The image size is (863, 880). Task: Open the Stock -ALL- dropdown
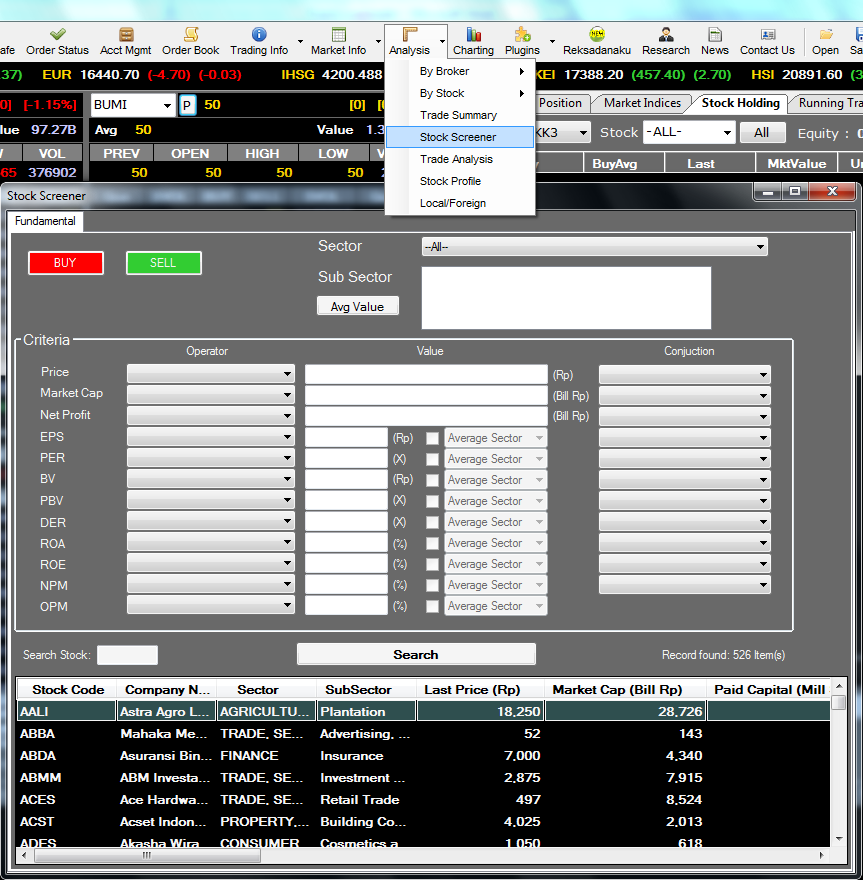point(689,132)
